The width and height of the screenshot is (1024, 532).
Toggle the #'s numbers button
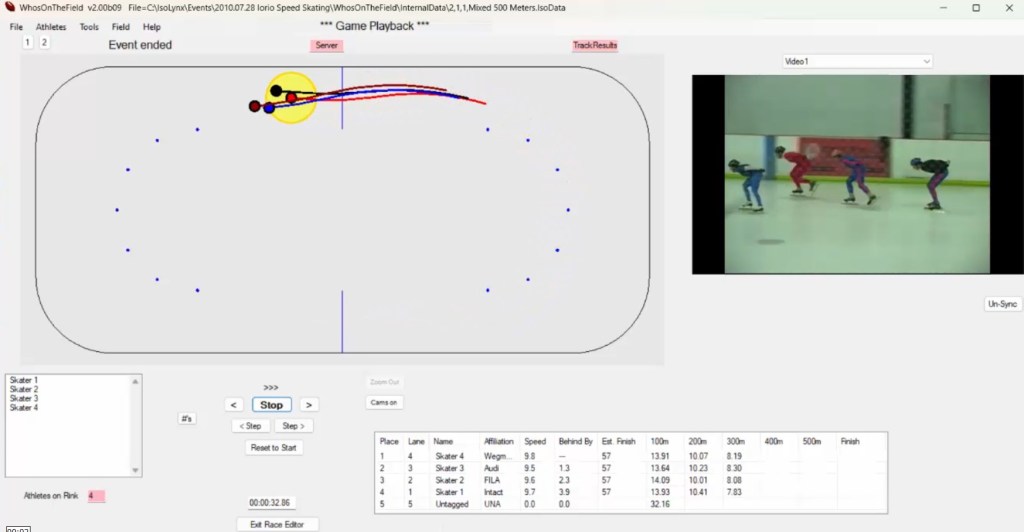(x=186, y=418)
